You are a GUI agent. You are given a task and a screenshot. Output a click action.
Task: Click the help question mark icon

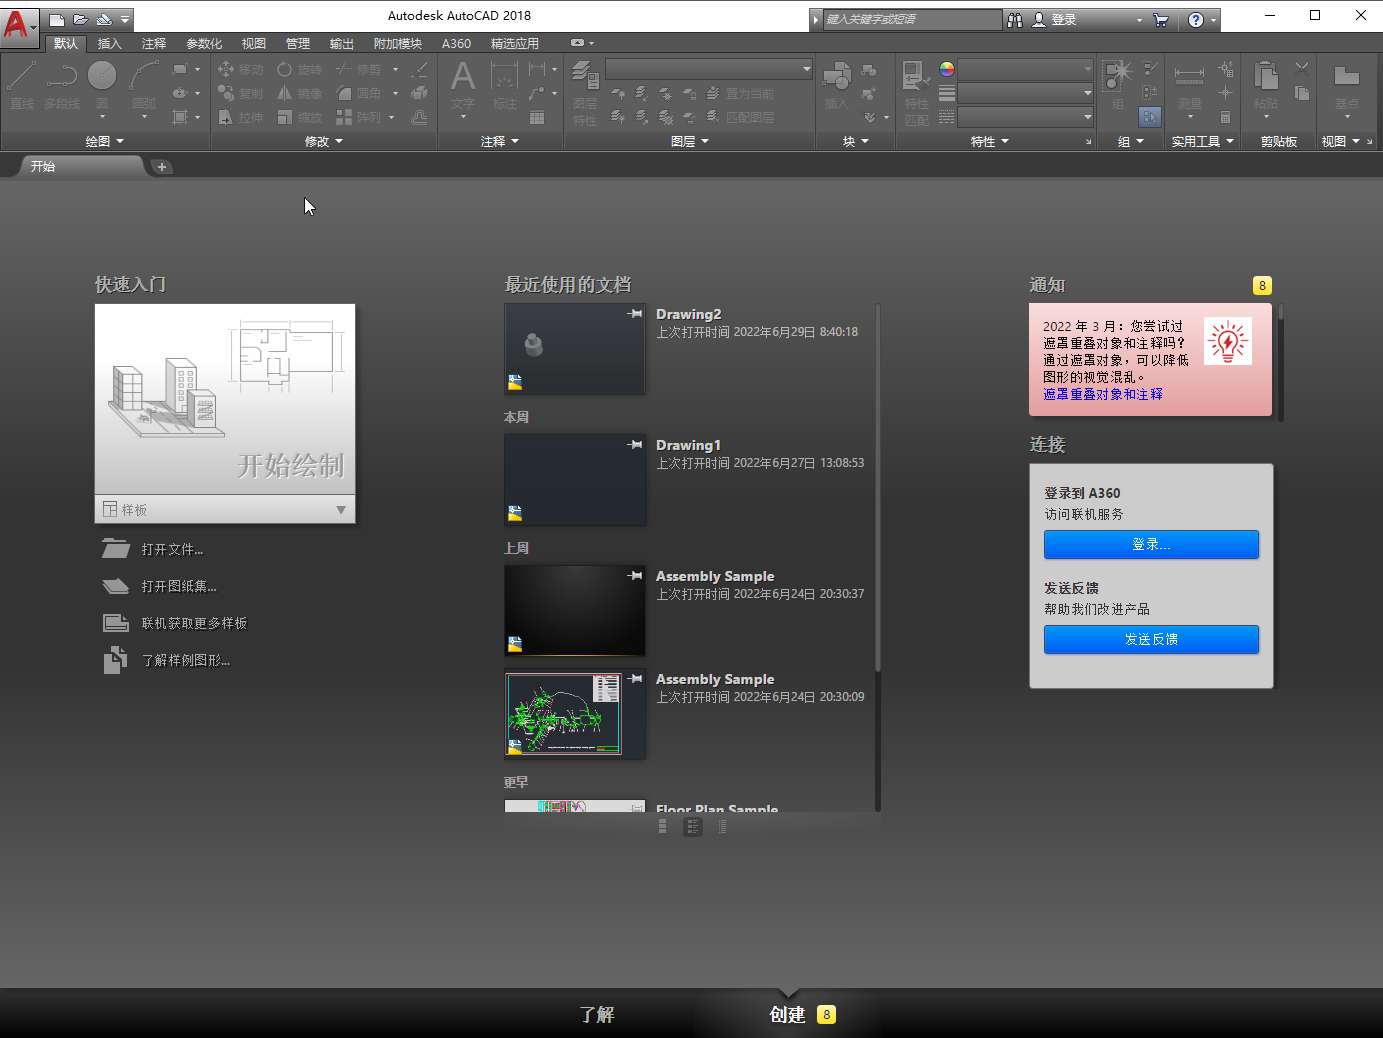click(1195, 20)
